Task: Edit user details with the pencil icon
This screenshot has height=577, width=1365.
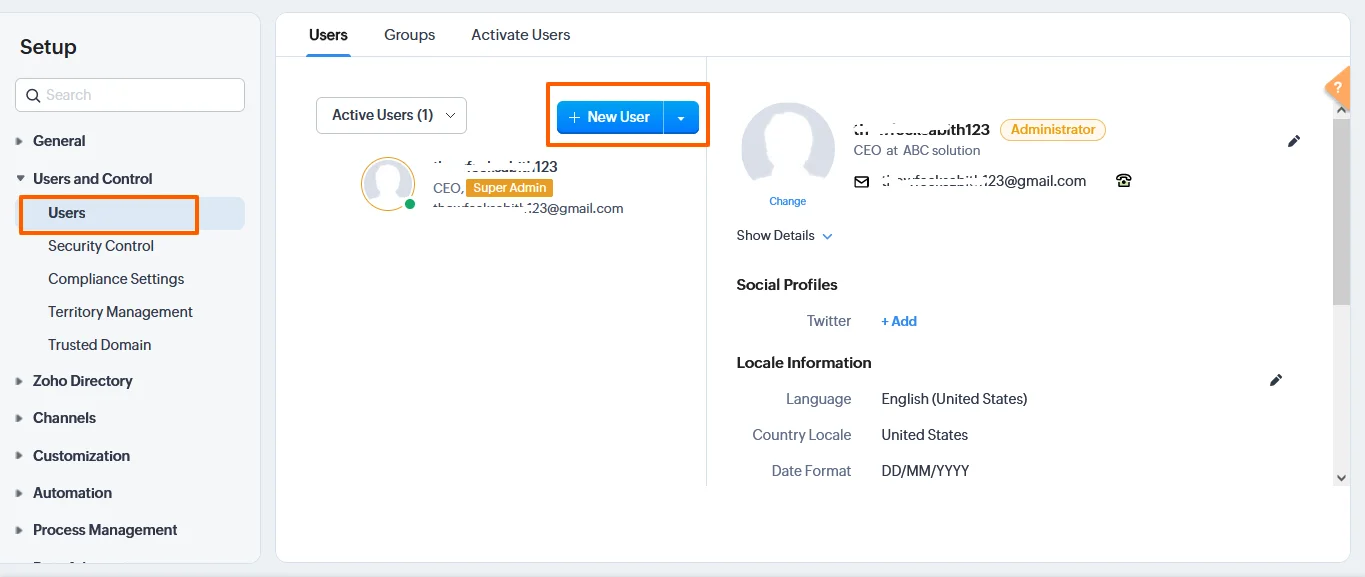Action: tap(1293, 141)
